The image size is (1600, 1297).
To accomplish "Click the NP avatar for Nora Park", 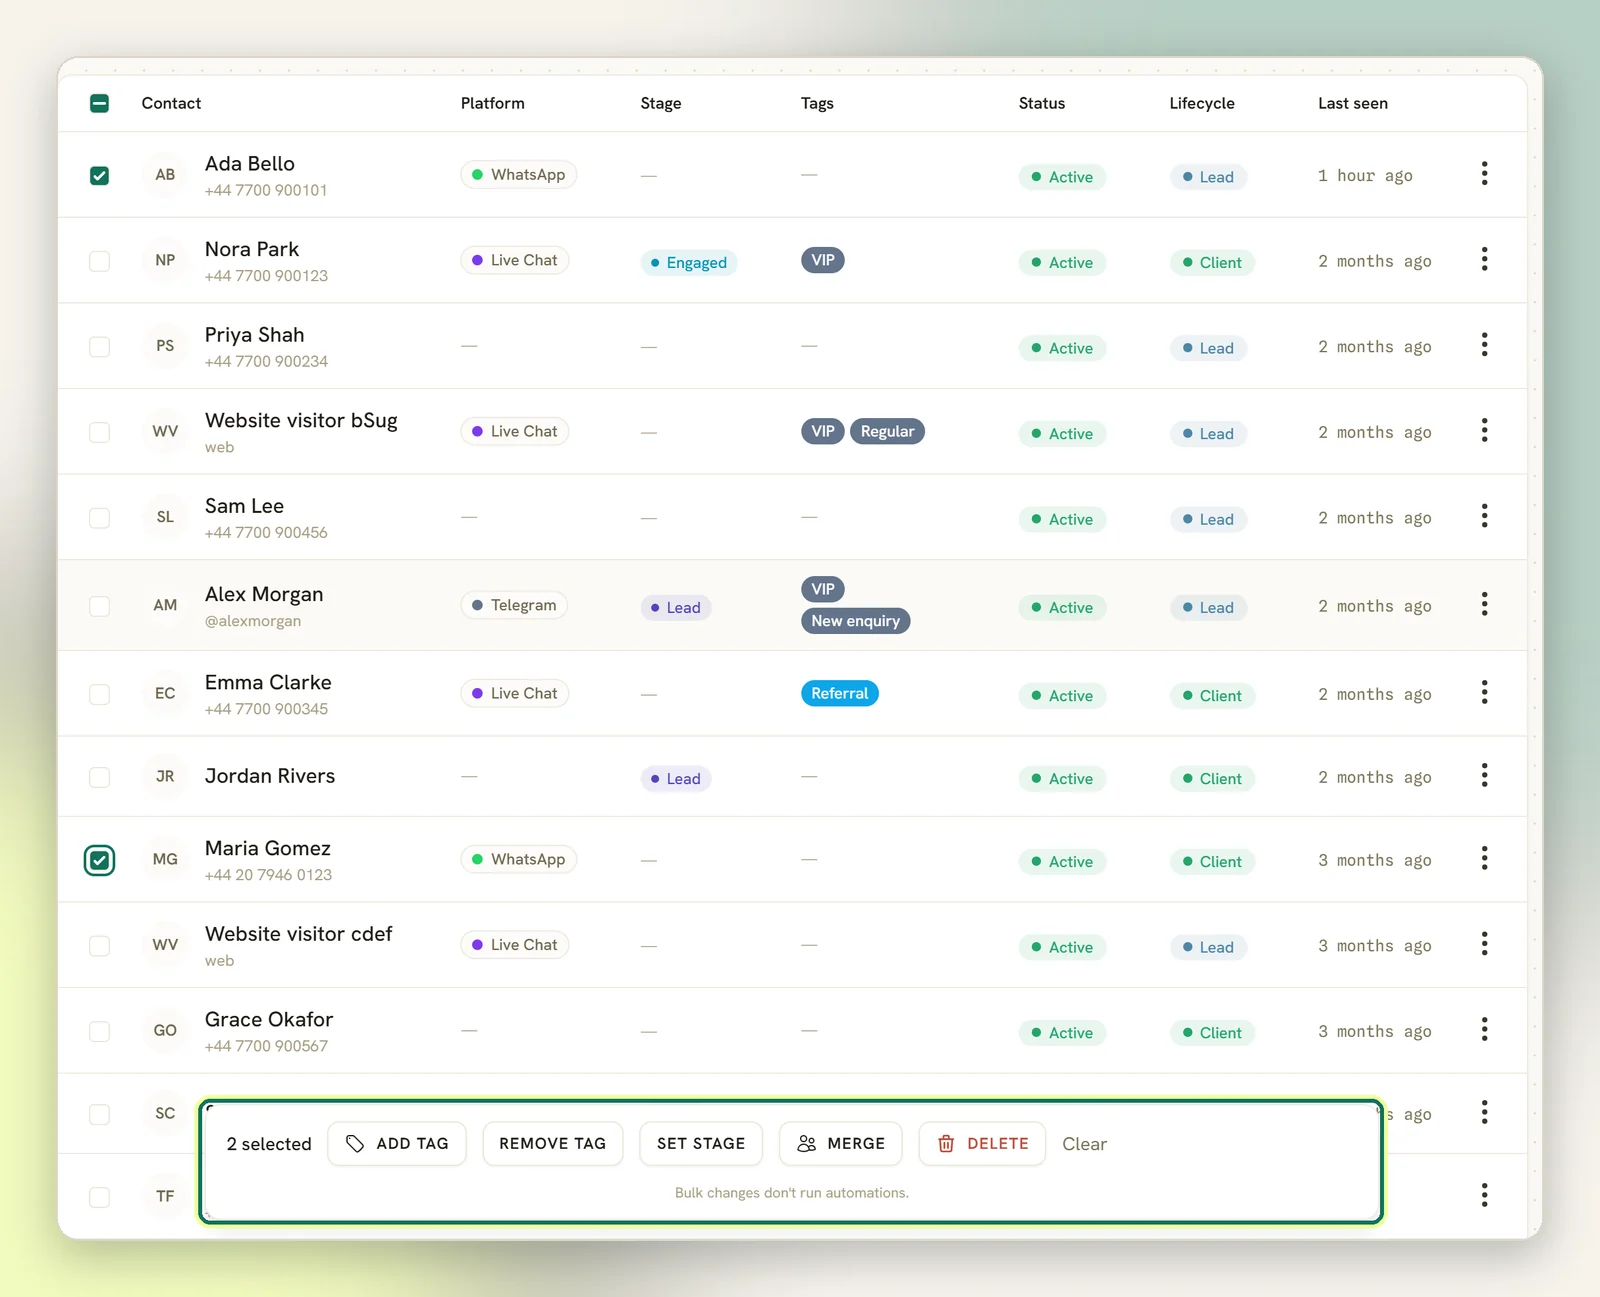I will point(165,260).
